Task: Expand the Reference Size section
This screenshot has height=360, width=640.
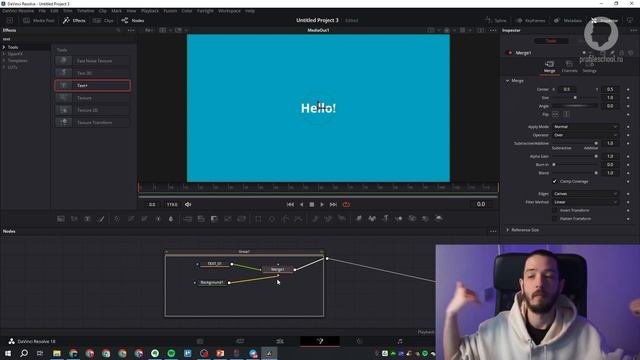Action: [508, 230]
